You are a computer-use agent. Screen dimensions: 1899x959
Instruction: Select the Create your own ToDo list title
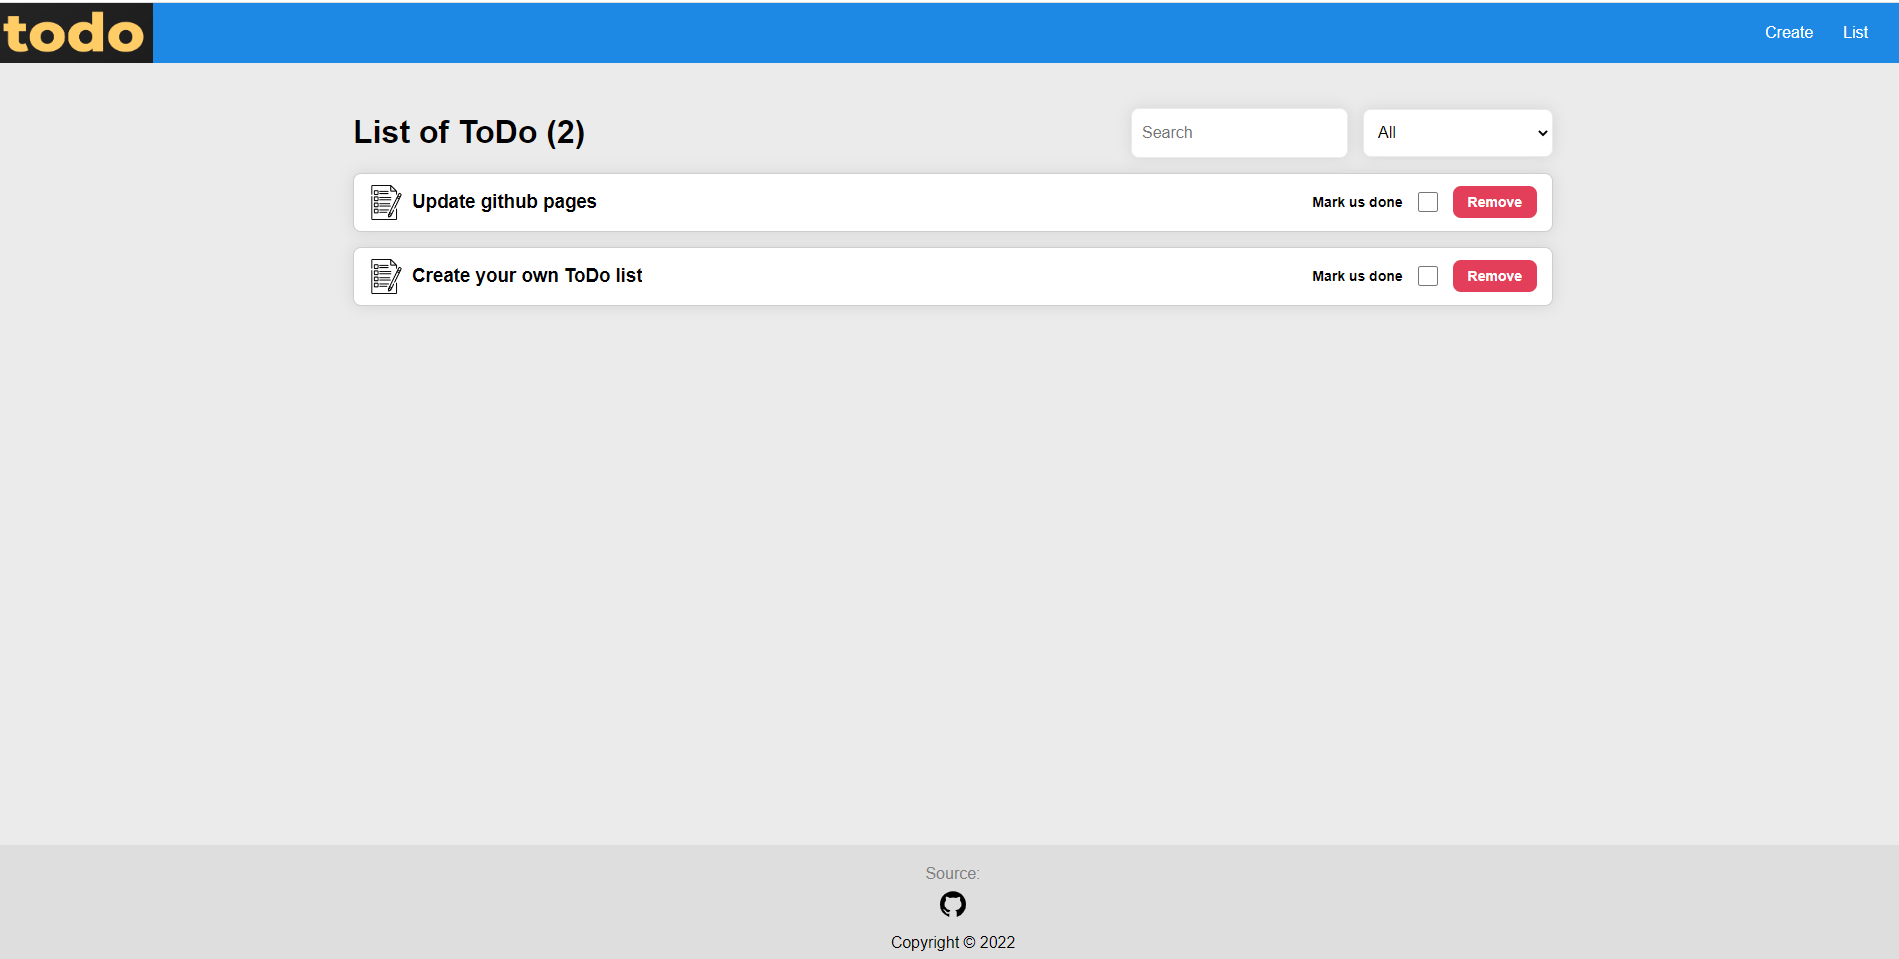click(x=527, y=276)
